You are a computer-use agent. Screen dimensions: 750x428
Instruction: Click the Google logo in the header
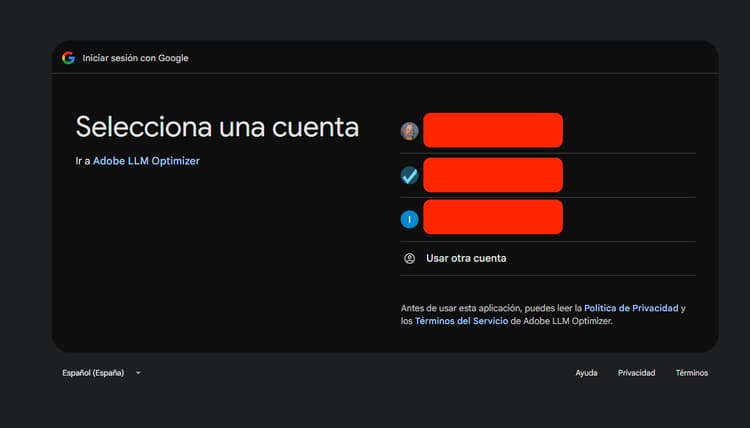(68, 58)
